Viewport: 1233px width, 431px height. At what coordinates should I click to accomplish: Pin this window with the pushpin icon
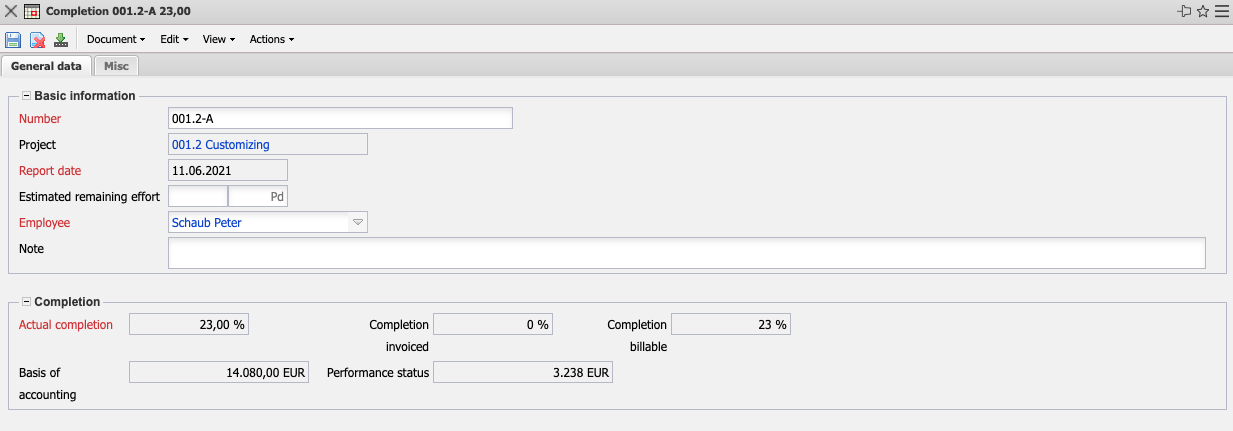point(1185,11)
